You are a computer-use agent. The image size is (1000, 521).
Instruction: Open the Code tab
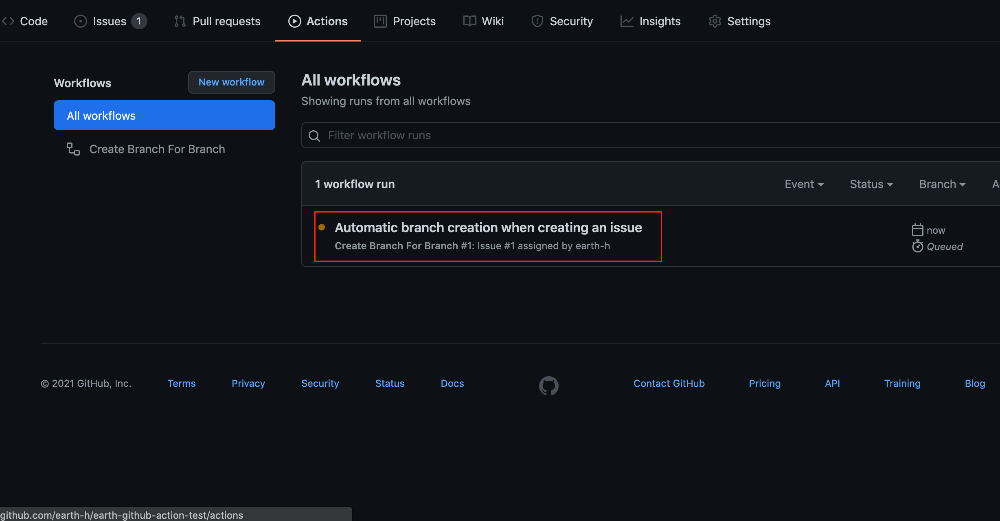(x=25, y=21)
